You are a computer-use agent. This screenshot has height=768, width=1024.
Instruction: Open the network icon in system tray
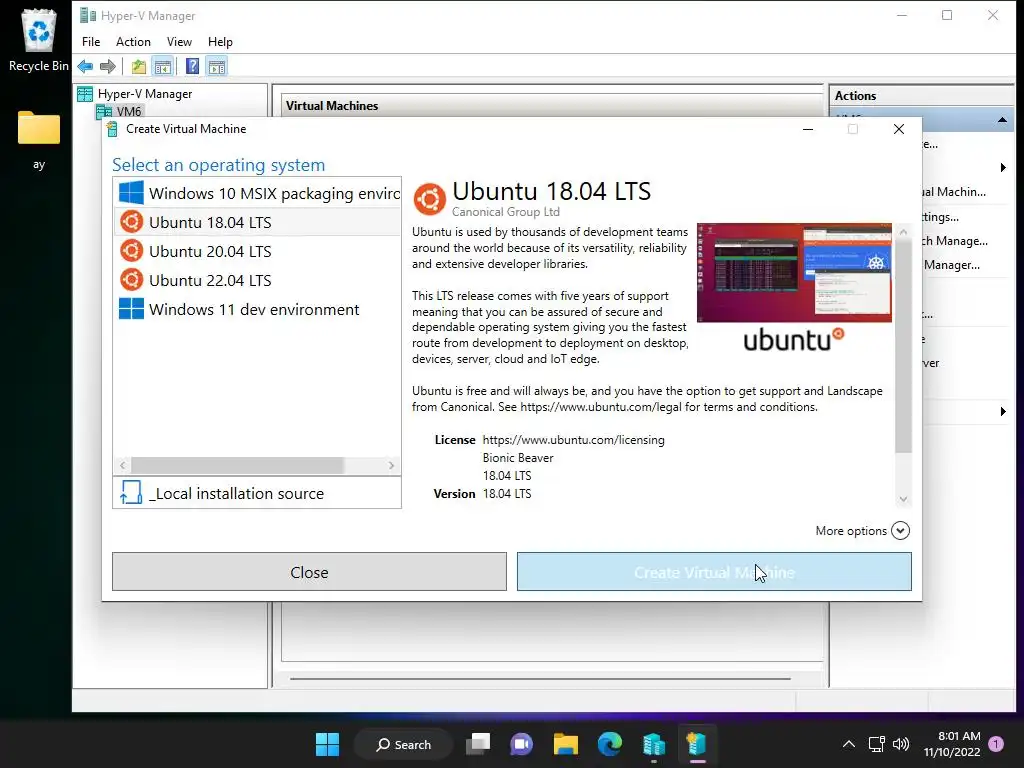click(x=876, y=744)
